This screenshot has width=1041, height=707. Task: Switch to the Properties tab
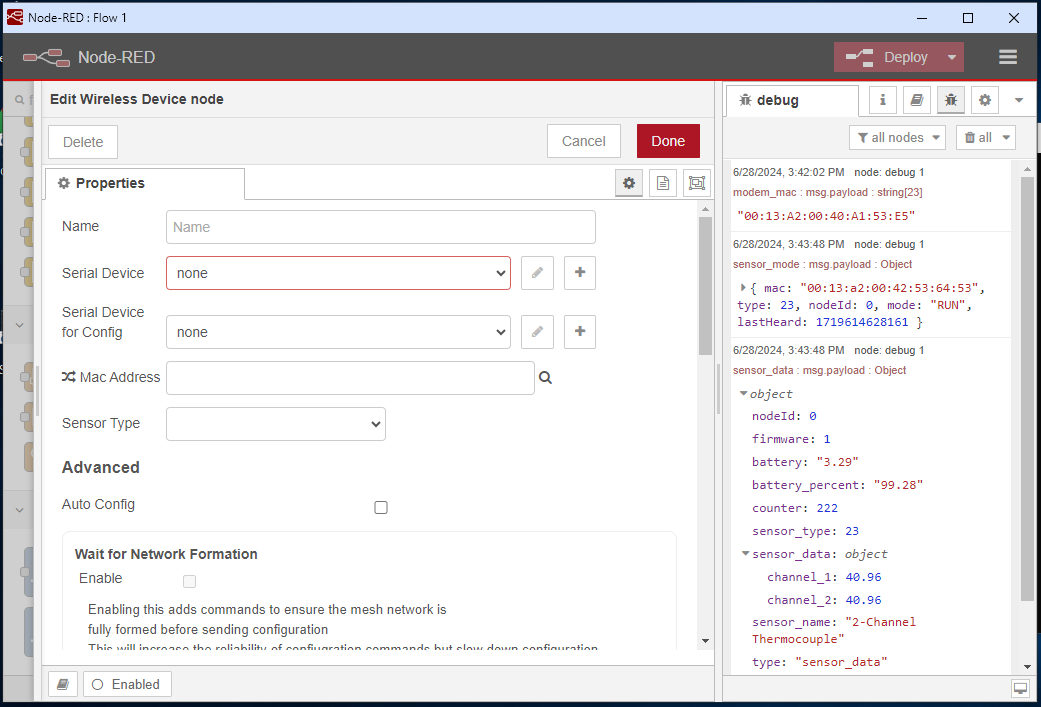(x=145, y=183)
